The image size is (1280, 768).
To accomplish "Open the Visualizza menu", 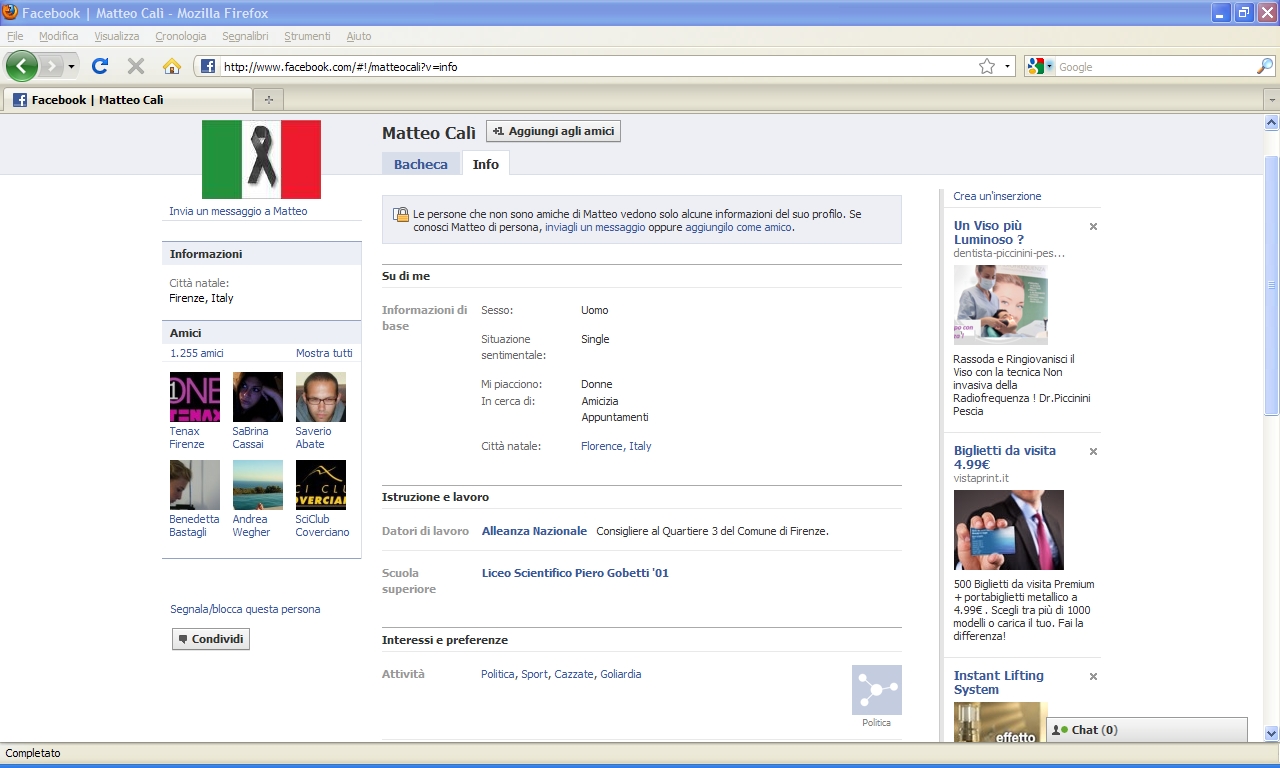I will [117, 36].
